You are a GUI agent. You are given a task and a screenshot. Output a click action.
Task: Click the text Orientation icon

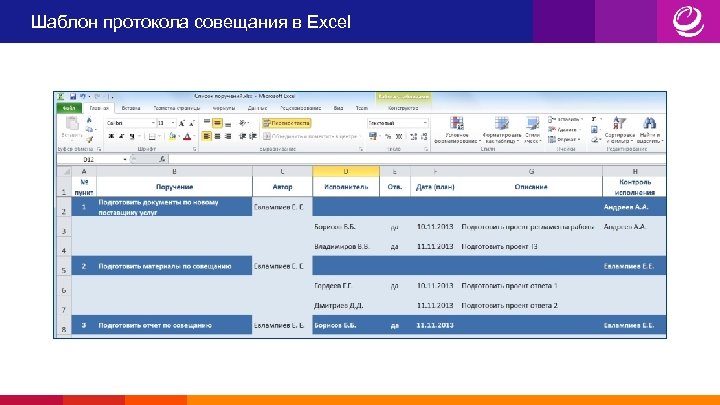click(x=242, y=123)
